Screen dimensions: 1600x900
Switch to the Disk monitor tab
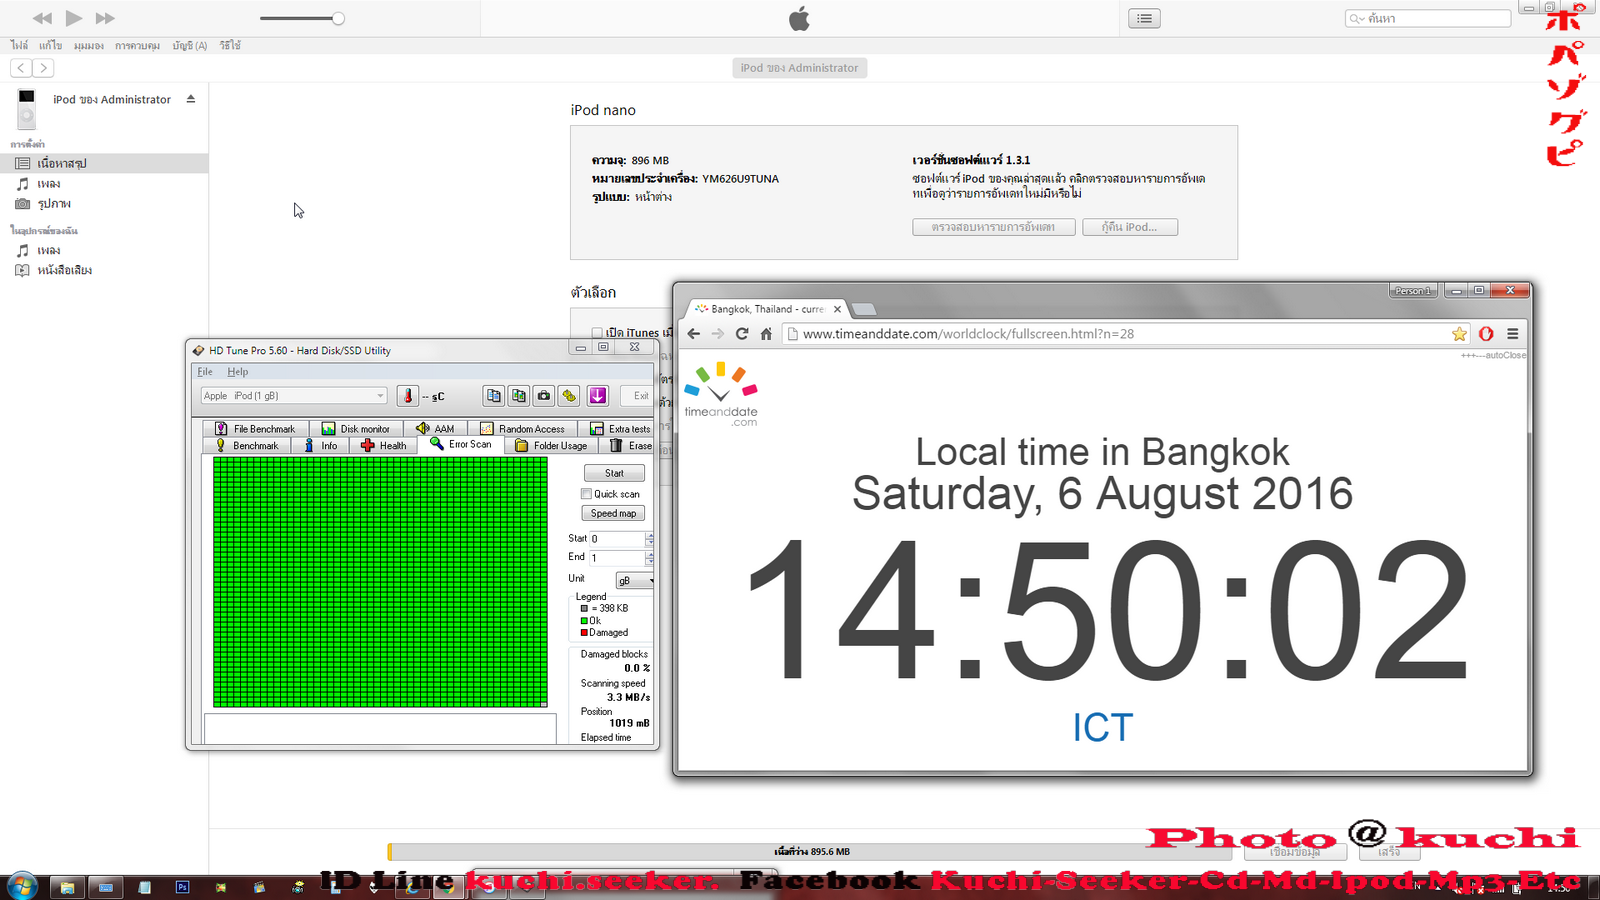pyautogui.click(x=355, y=429)
